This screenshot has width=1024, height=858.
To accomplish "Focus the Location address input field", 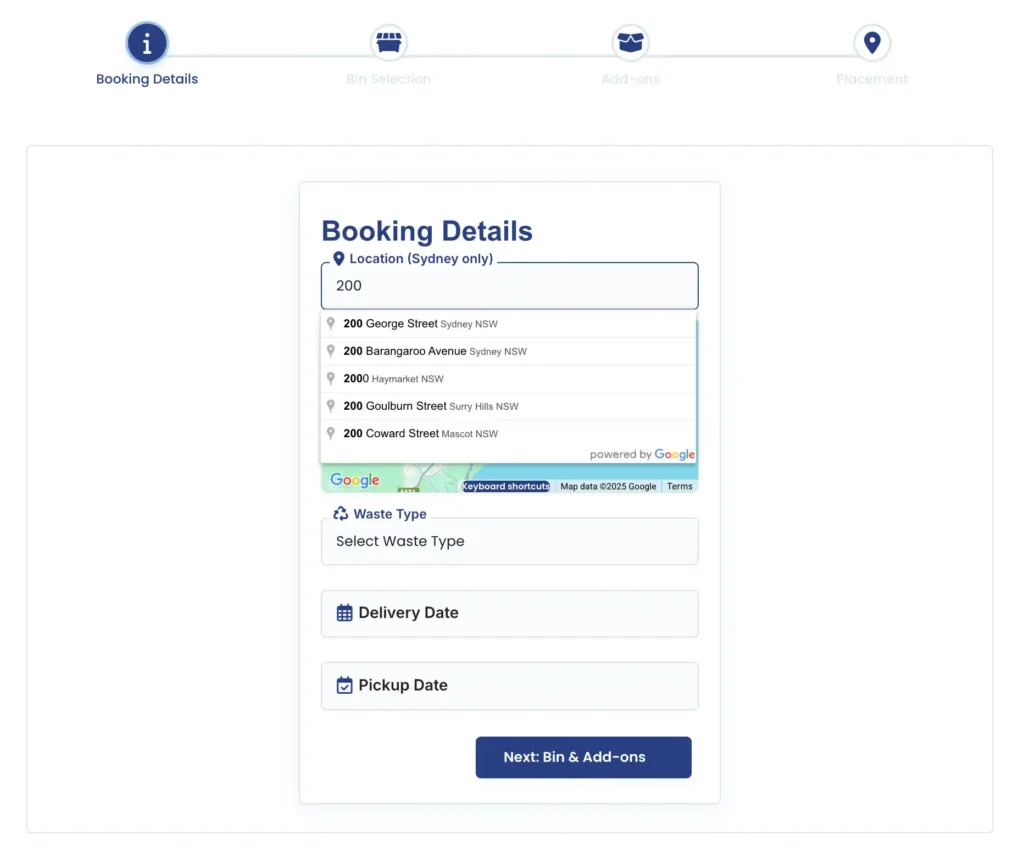I will tap(509, 286).
